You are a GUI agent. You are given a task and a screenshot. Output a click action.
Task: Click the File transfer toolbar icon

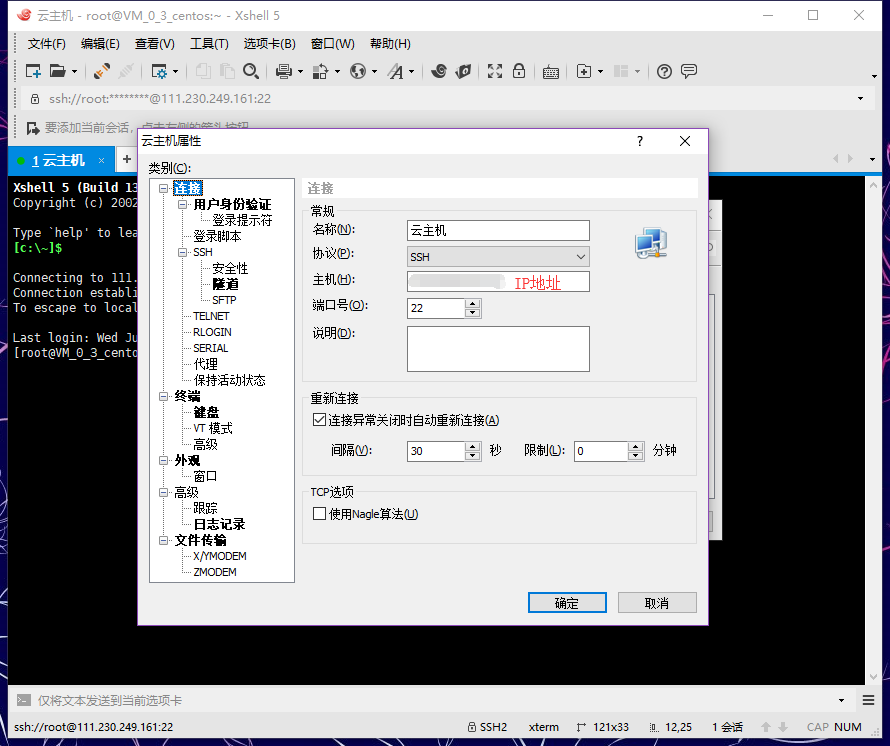pyautogui.click(x=320, y=72)
